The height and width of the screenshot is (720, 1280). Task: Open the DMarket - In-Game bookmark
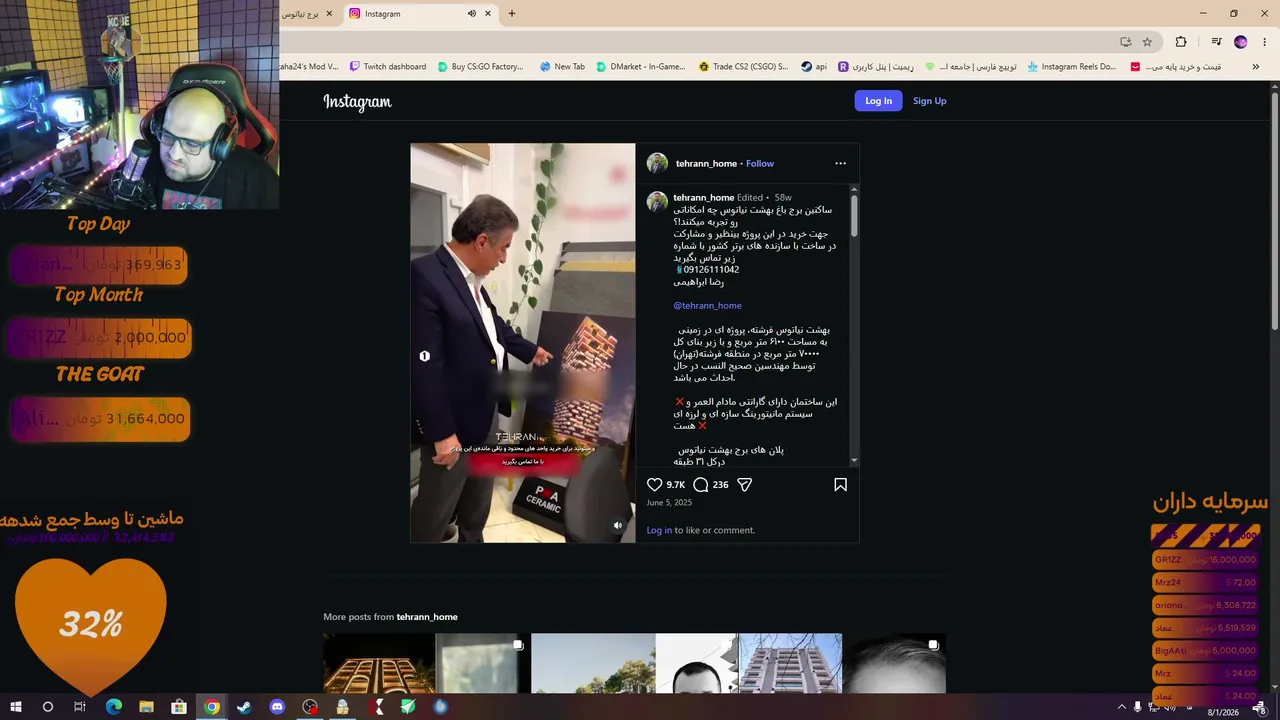641,67
